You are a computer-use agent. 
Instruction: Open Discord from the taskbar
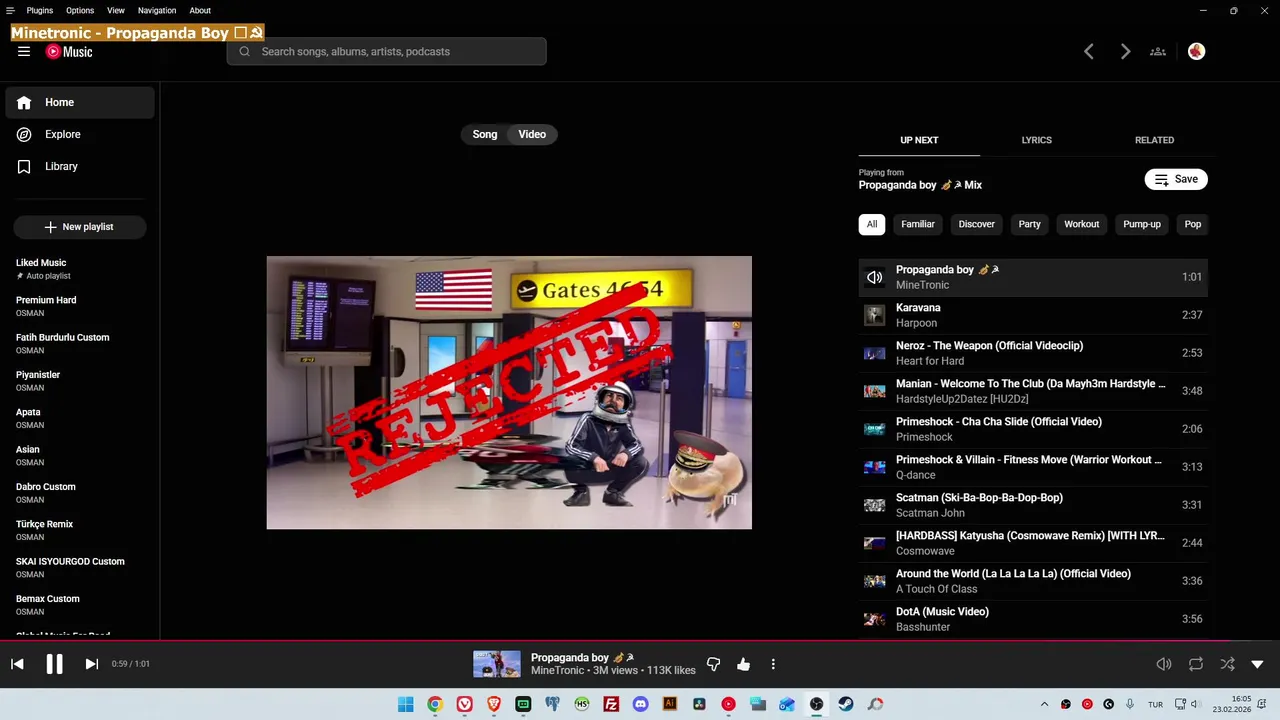click(641, 704)
